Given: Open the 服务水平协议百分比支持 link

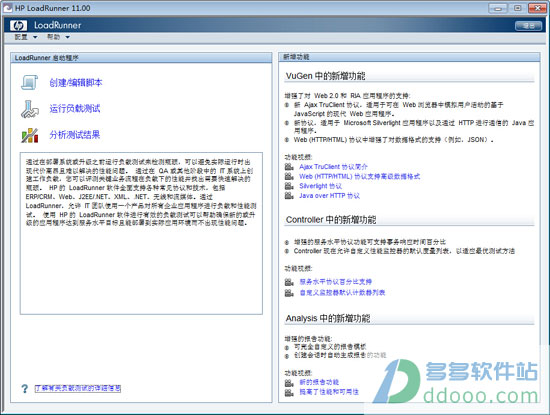Looking at the screenshot, I should 335,282.
